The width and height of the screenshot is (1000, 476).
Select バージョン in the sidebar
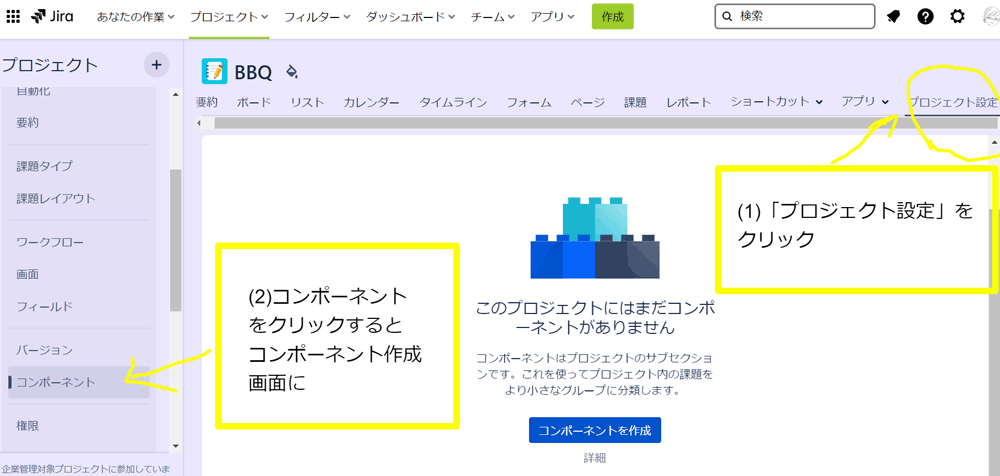coord(45,350)
